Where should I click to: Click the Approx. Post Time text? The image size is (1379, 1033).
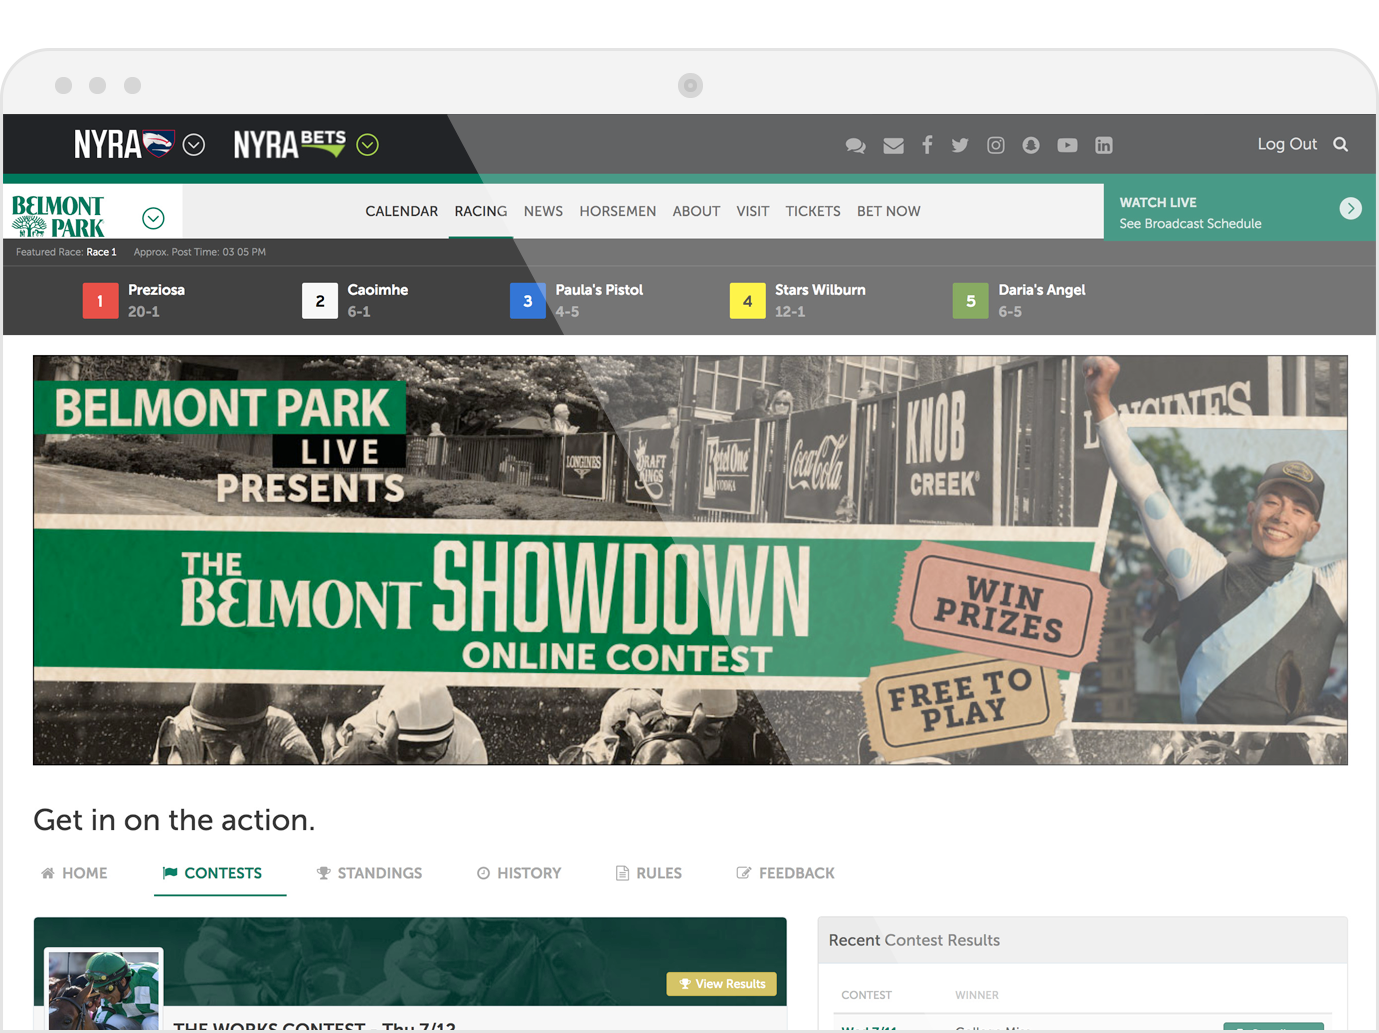coord(200,252)
